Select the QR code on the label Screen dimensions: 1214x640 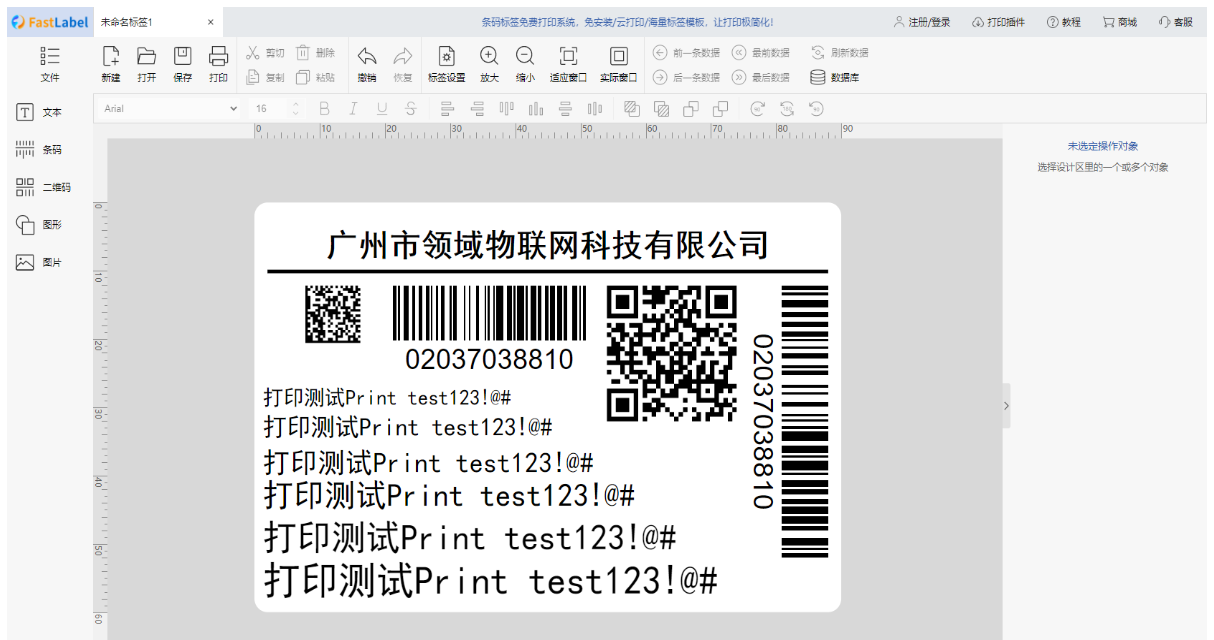(x=672, y=353)
